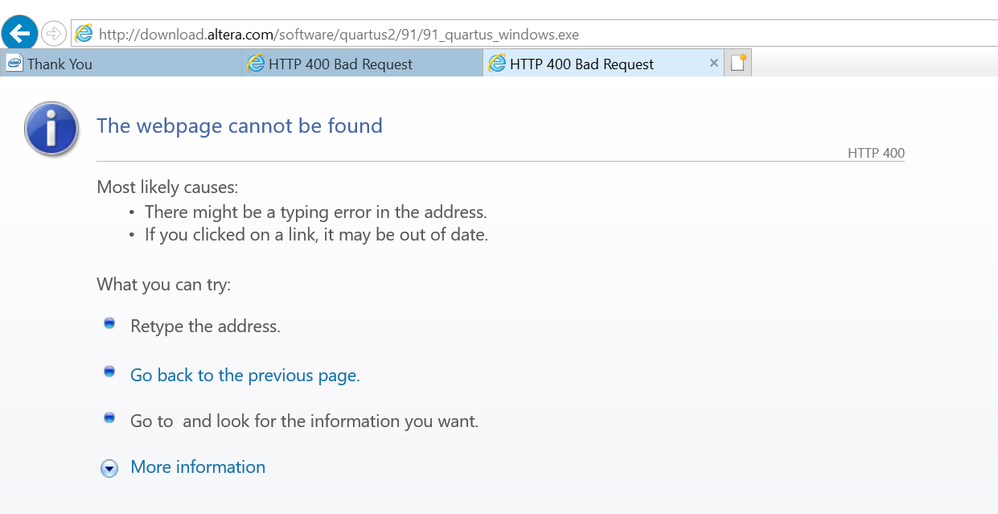Viewport: 998px width, 514px height.
Task: Click the favicon on the inactive HTTP 400 tab
Action: (255, 64)
